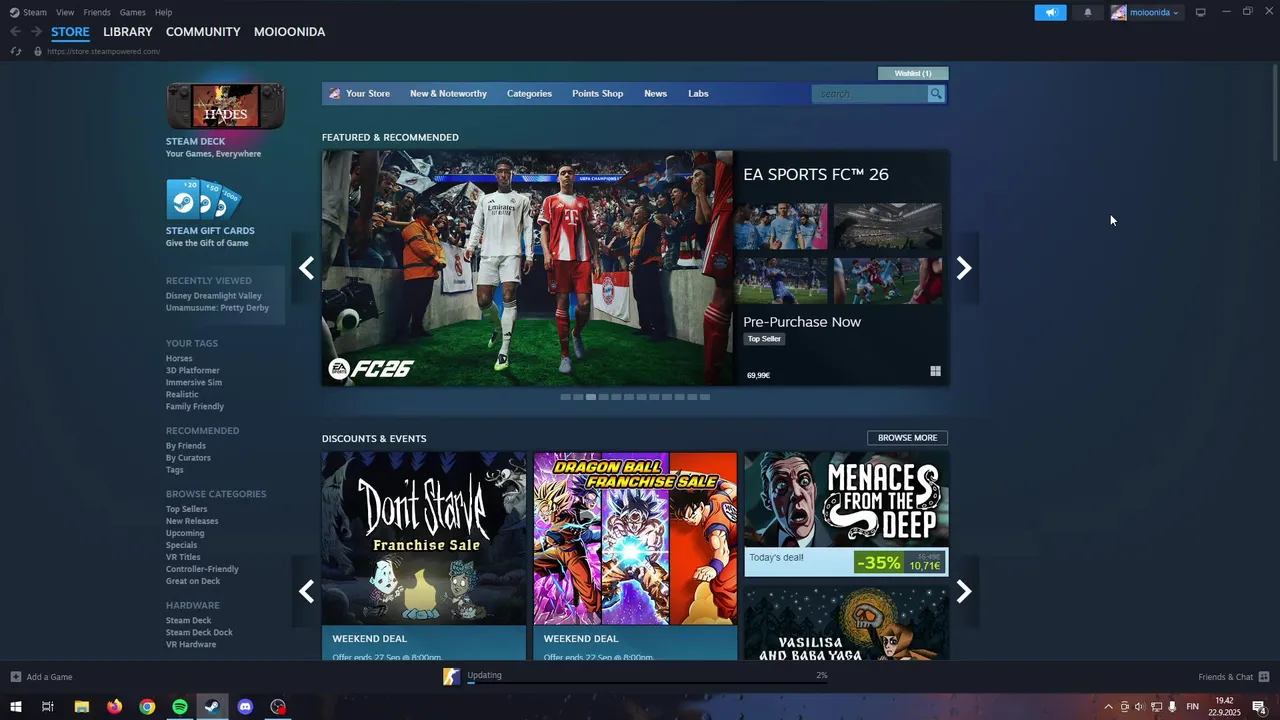Click Add a Game plus icon
This screenshot has height=720, width=1280.
point(15,677)
